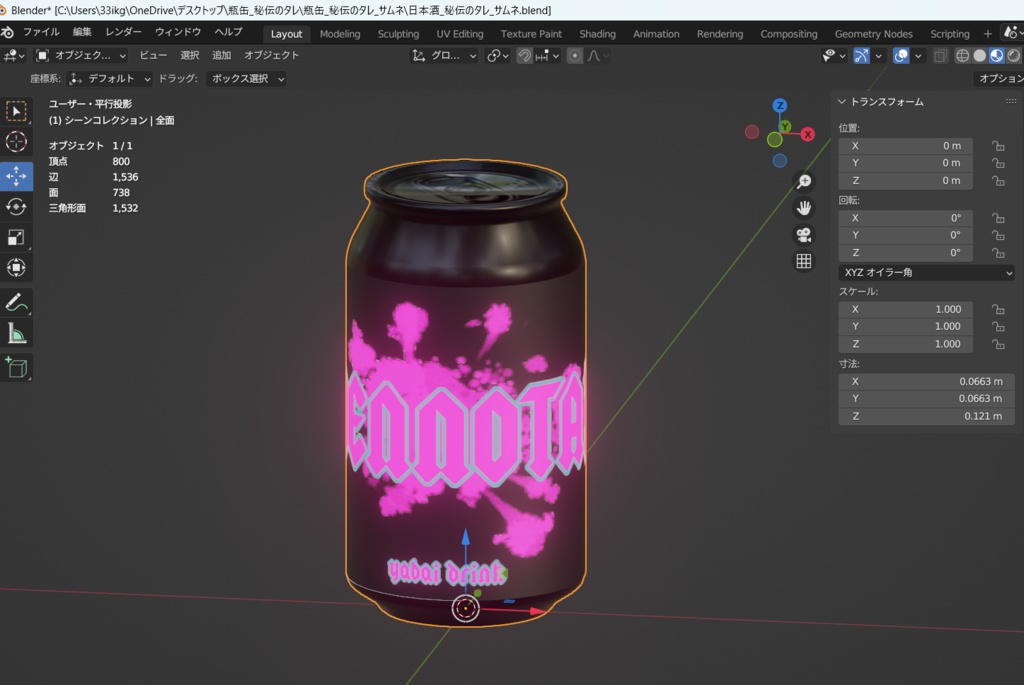Click the オプション button
The height and width of the screenshot is (685, 1024).
tap(999, 79)
